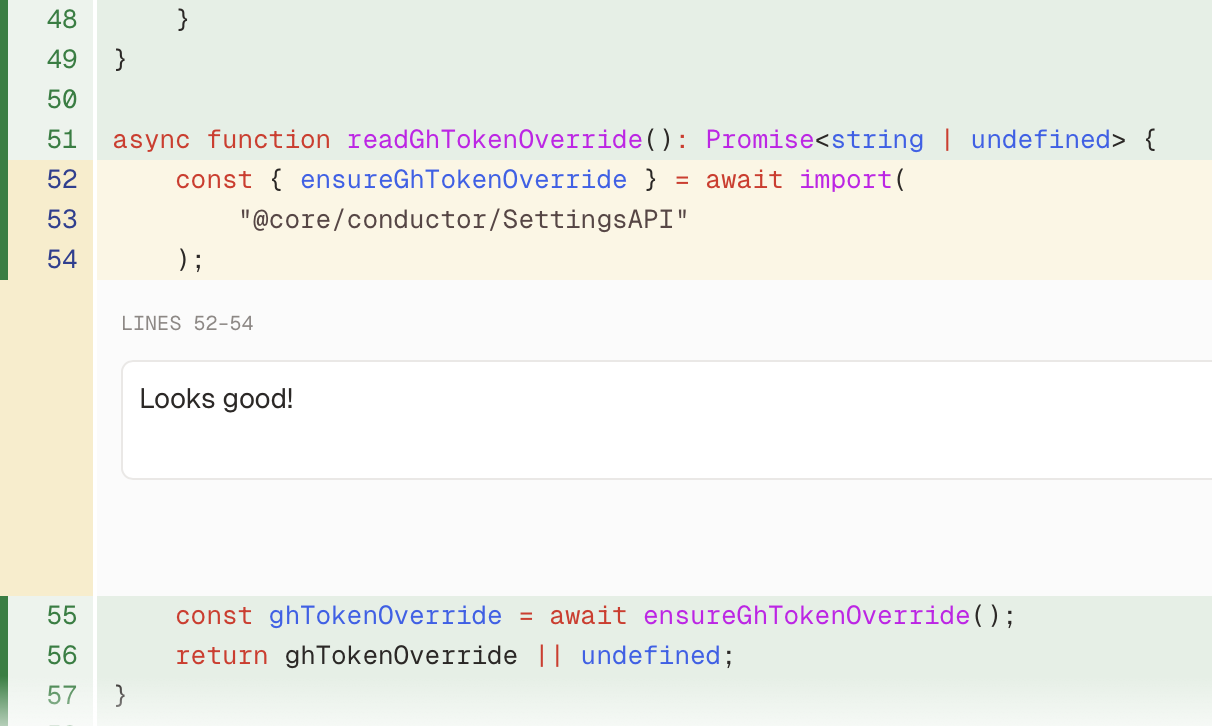Click the Promise return type on line 51
Screen dimensions: 1212x726
[x=760, y=139]
